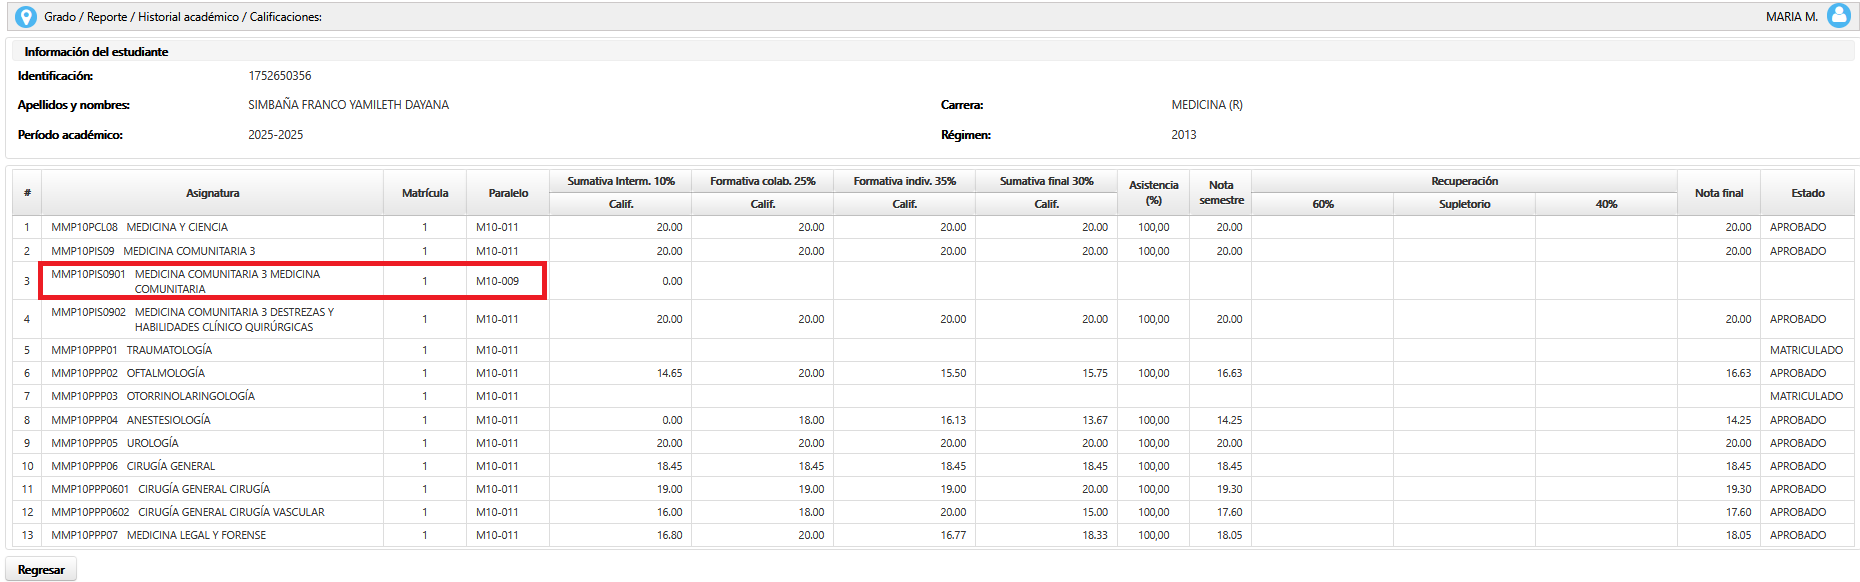Select the Matrícula column header

(x=424, y=193)
